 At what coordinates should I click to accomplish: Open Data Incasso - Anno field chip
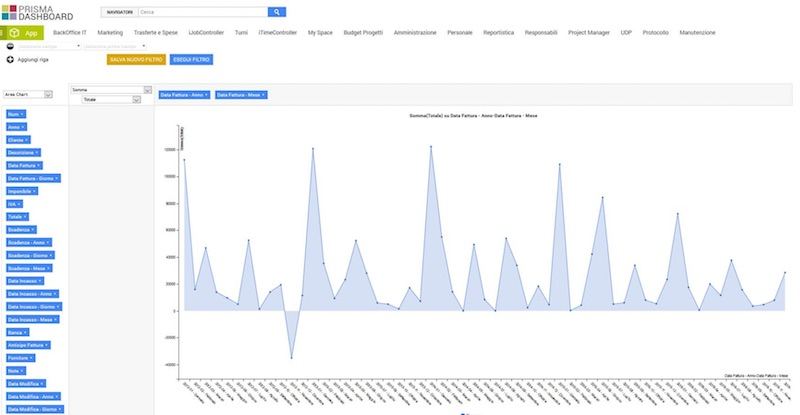click(33, 294)
